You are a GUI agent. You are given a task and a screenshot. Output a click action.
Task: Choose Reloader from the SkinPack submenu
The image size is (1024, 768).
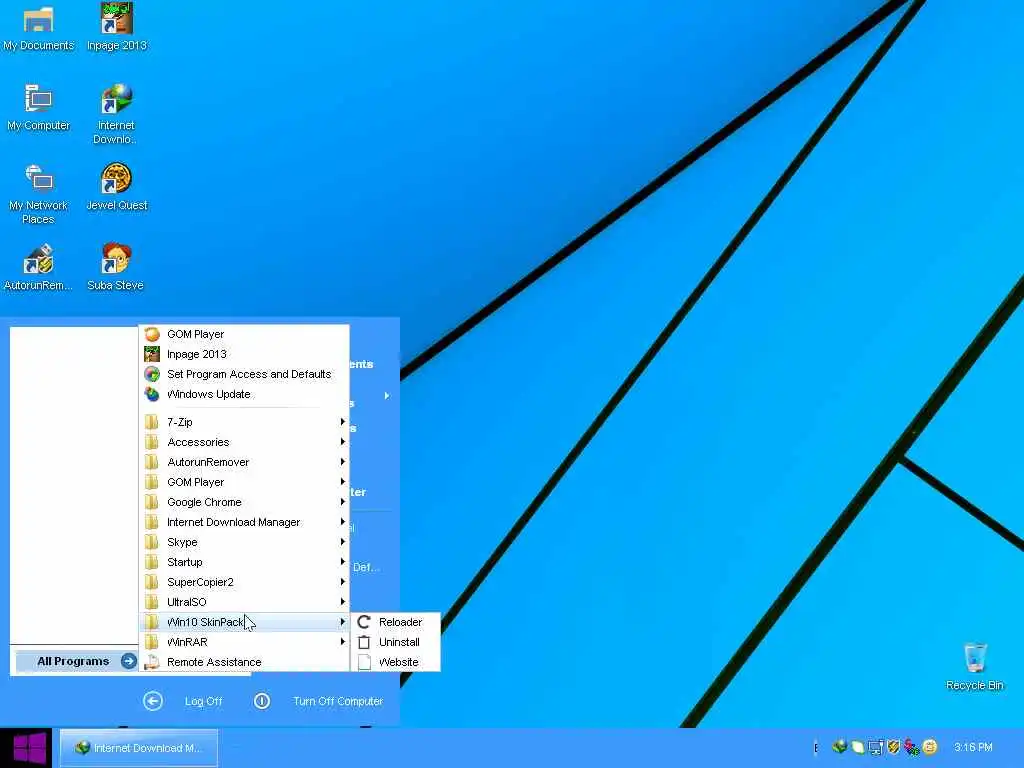click(396, 622)
